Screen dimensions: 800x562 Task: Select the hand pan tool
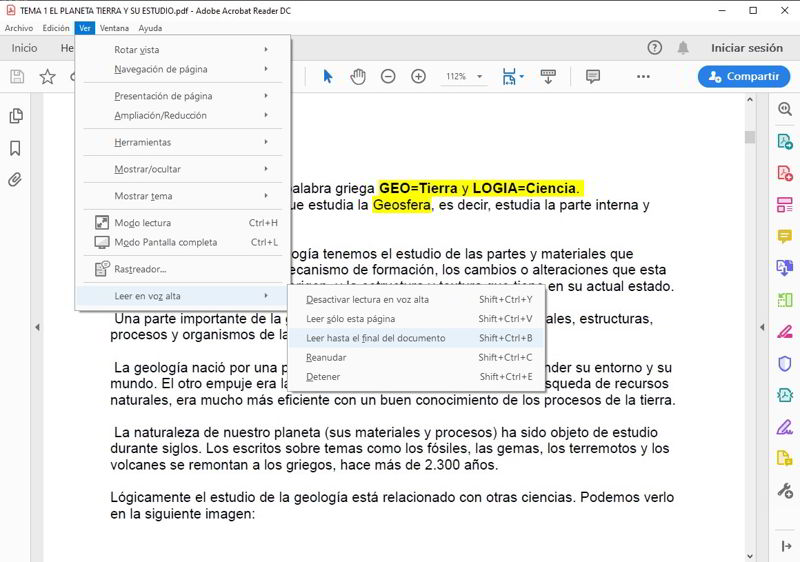click(358, 76)
